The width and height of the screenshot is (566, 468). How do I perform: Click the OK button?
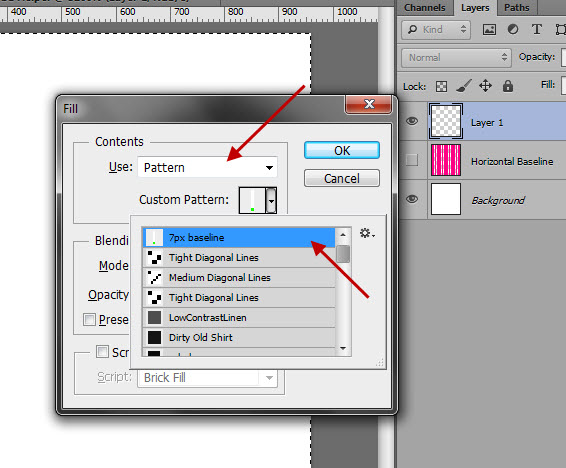(x=342, y=150)
